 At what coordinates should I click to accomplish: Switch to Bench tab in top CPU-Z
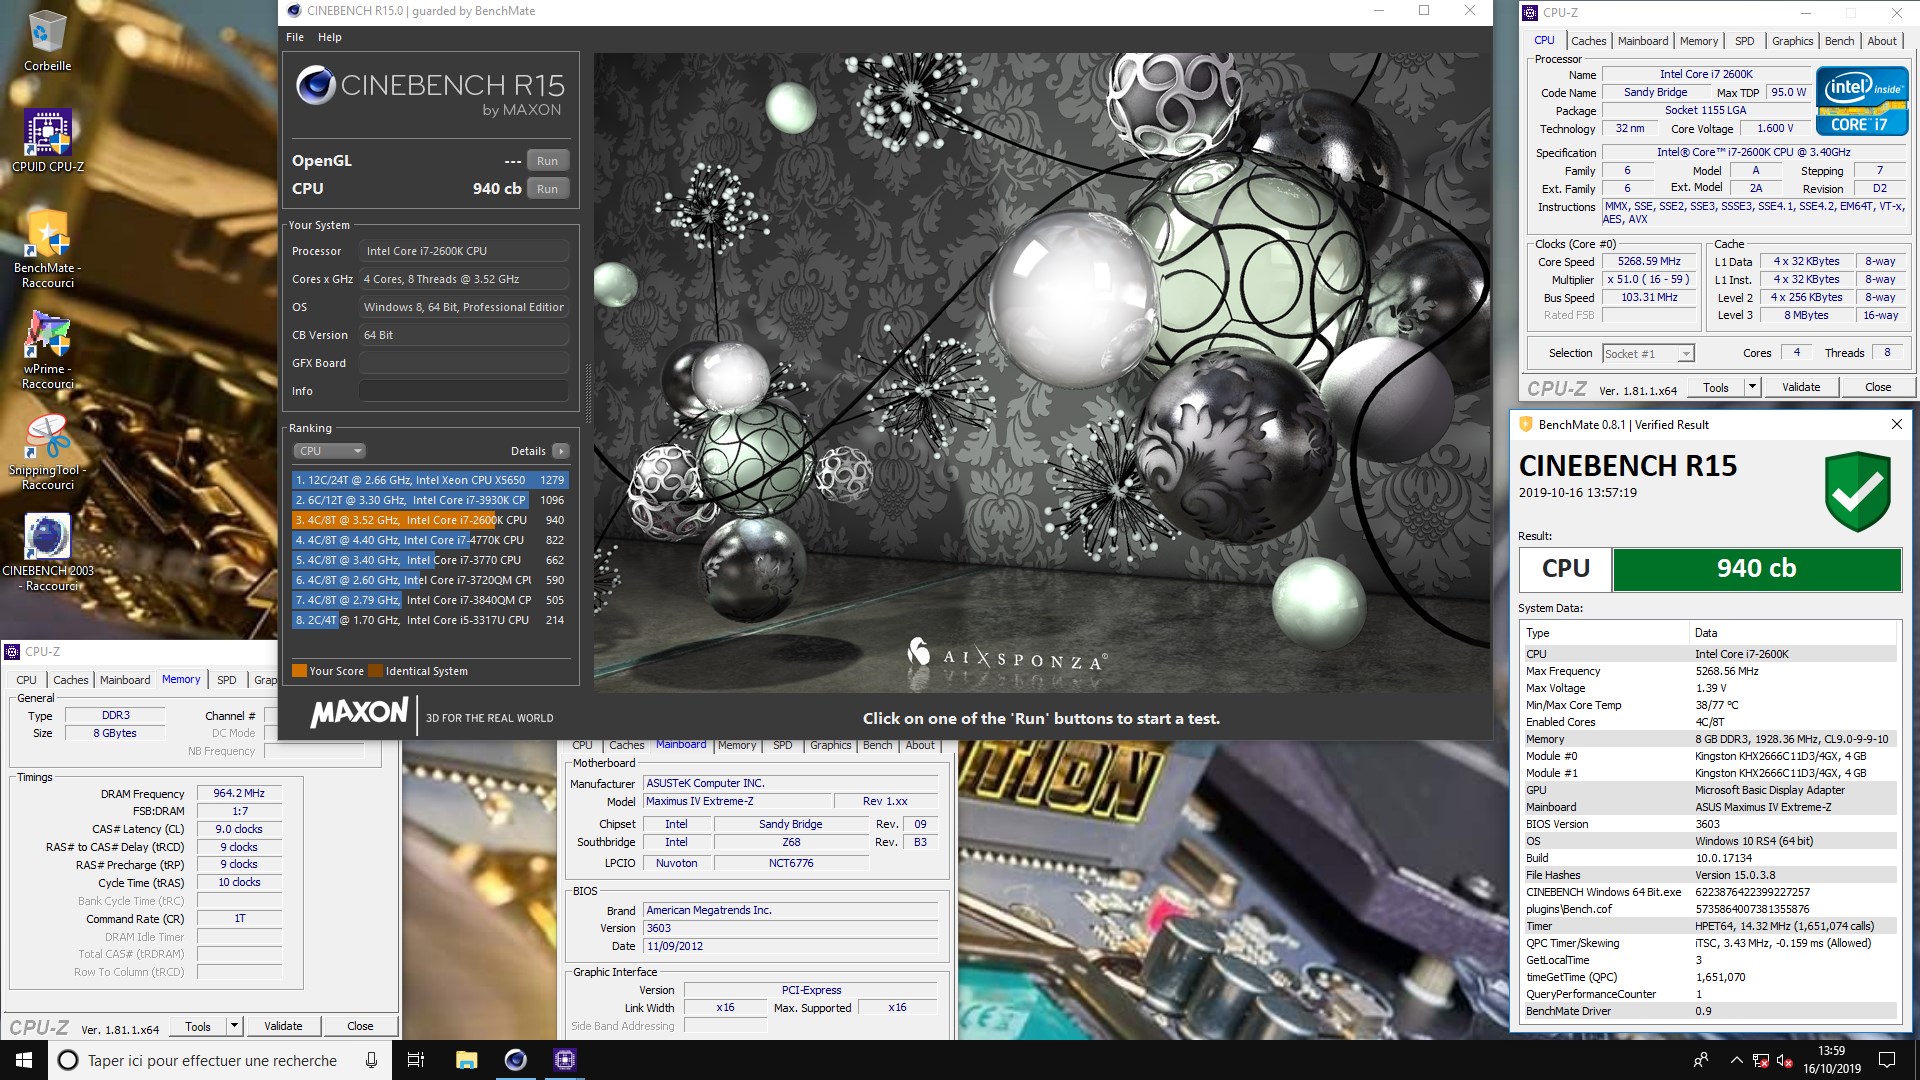[1839, 41]
